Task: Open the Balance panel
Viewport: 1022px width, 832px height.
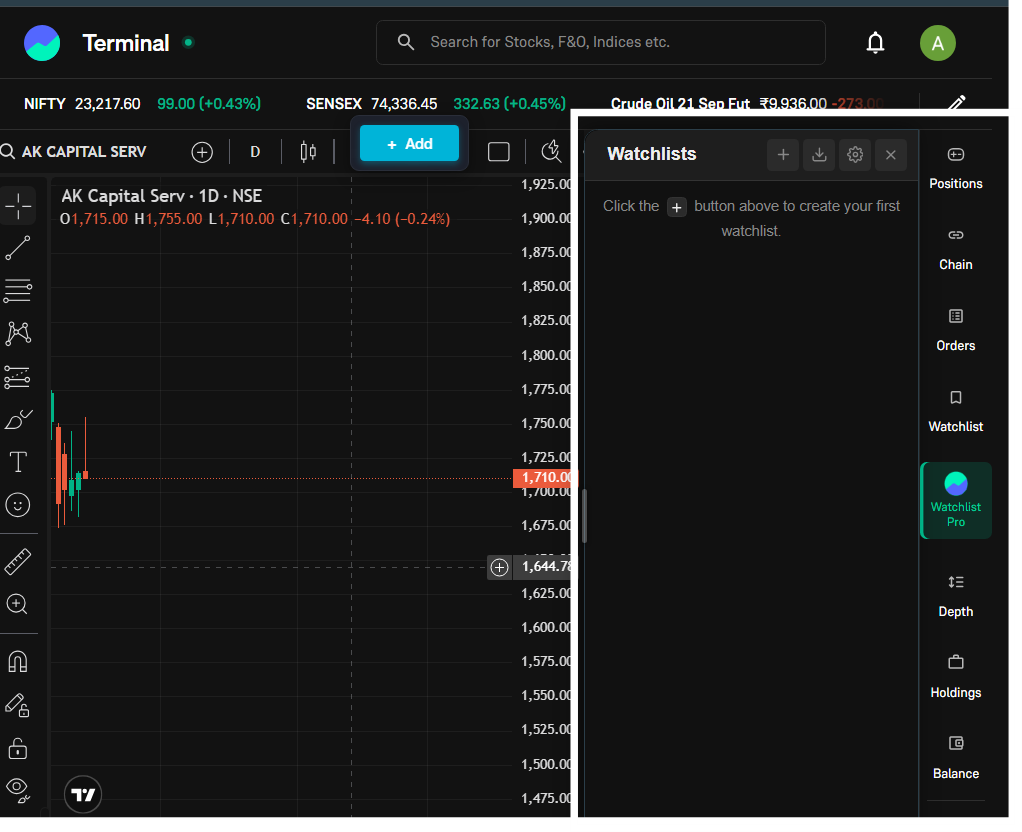Action: (x=956, y=758)
